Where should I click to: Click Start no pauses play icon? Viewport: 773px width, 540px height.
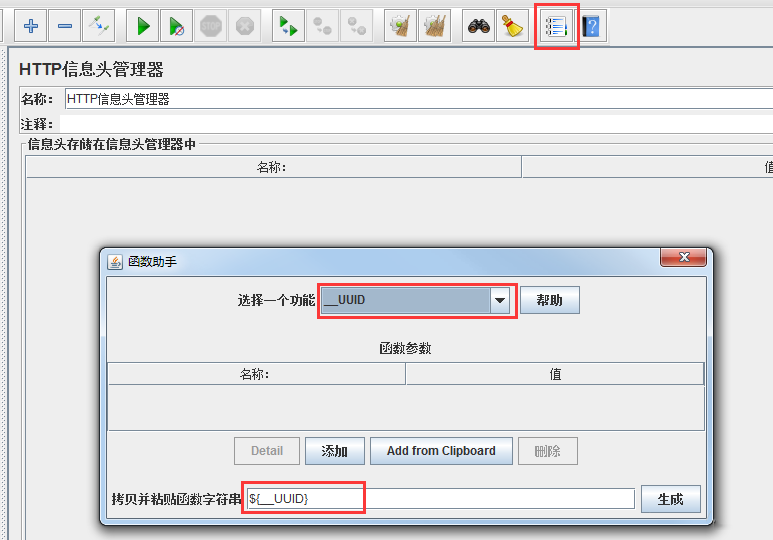176,26
